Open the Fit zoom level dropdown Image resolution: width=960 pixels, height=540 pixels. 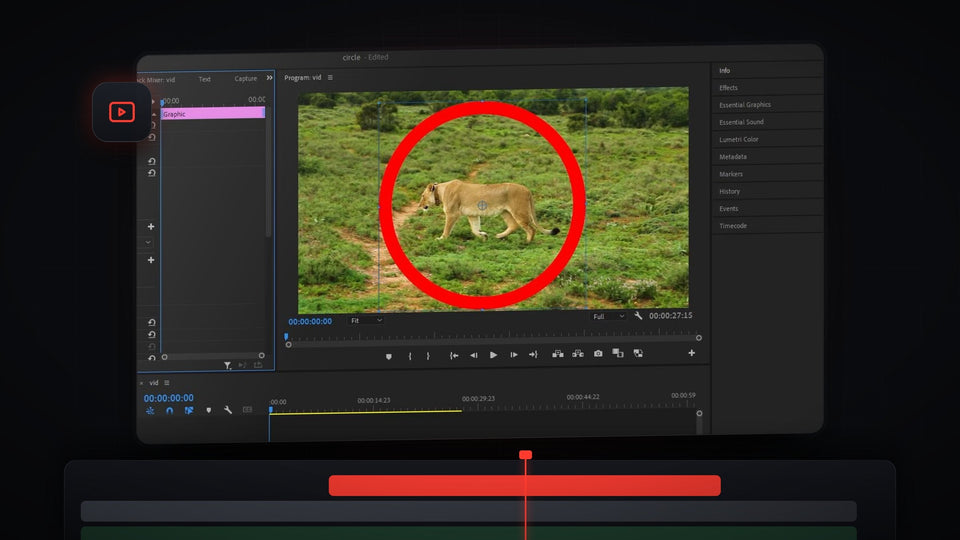coord(366,320)
